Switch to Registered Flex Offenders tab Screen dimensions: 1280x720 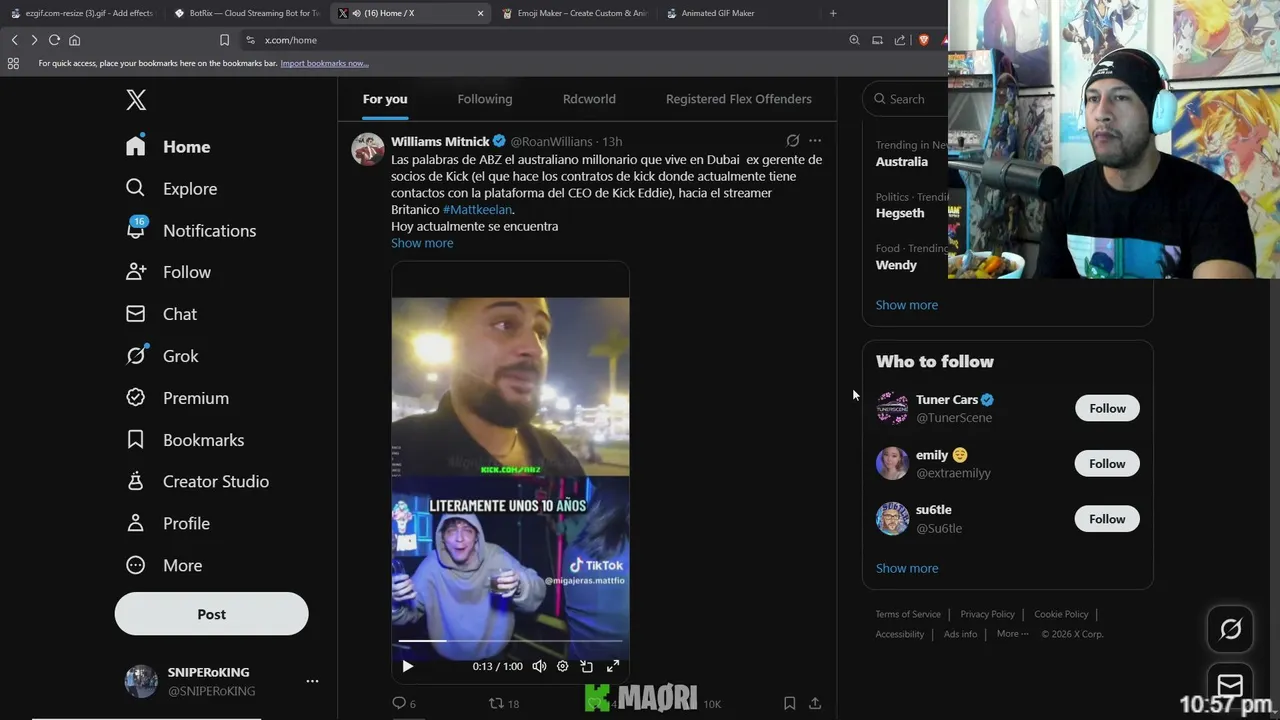click(739, 99)
